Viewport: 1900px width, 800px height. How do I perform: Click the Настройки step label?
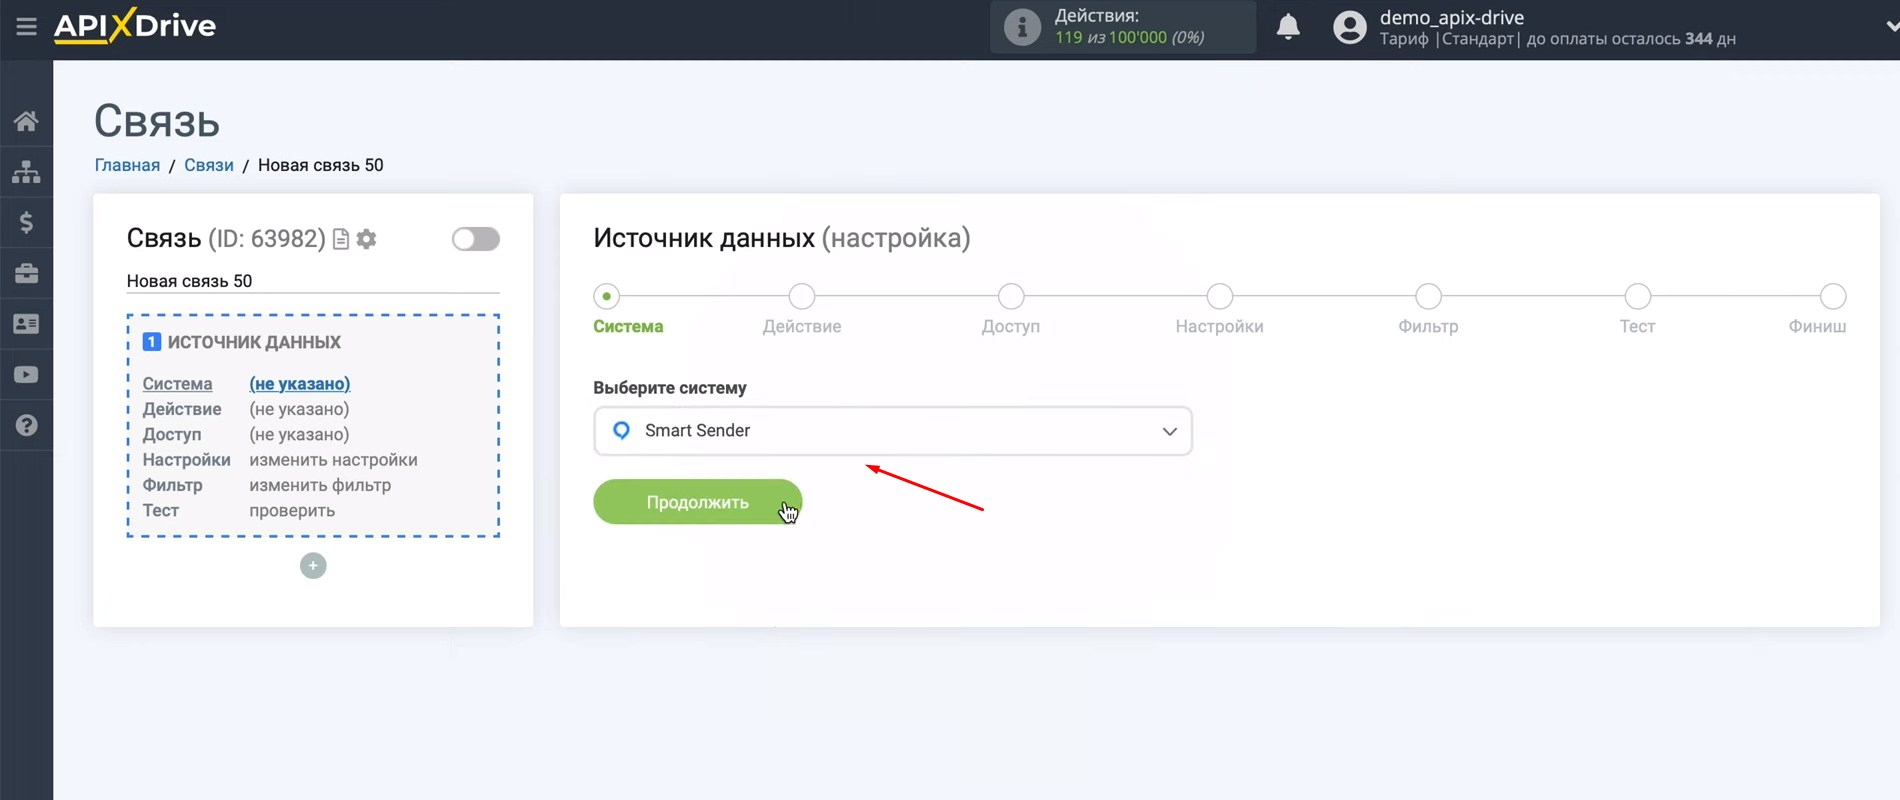1219,326
